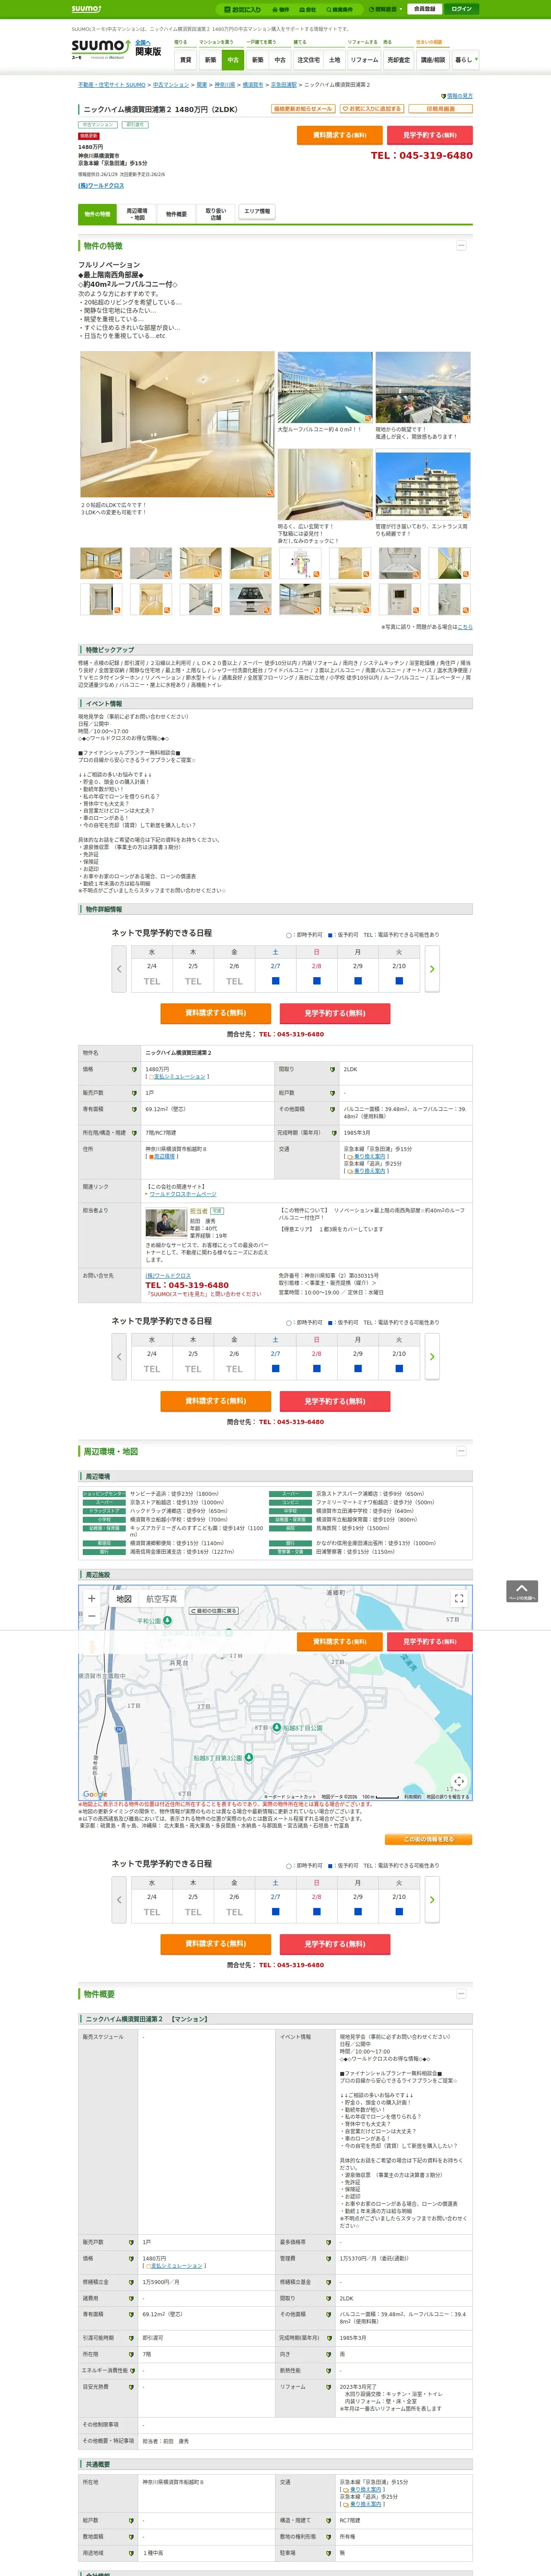This screenshot has width=551, height=2576.
Task: Click the small suumo logo in the green header
Action: (86, 9)
